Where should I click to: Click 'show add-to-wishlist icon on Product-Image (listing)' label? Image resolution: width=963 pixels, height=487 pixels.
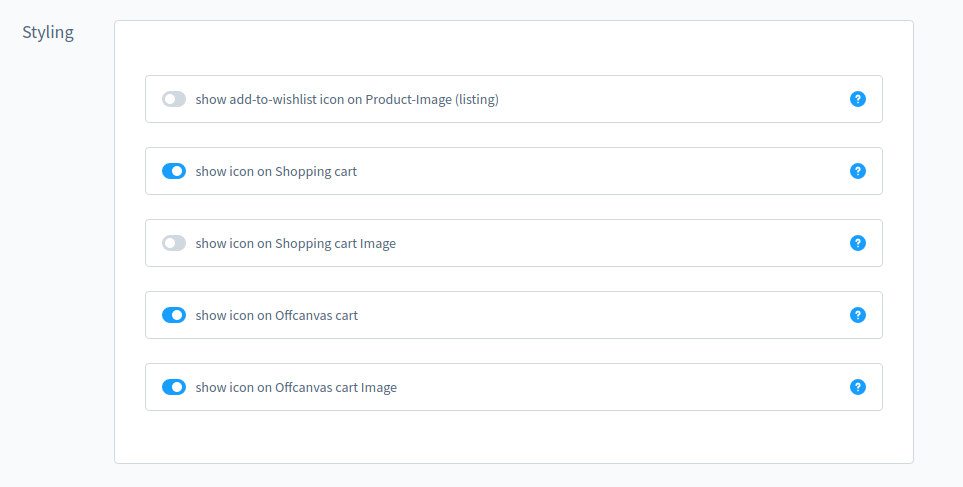point(347,99)
